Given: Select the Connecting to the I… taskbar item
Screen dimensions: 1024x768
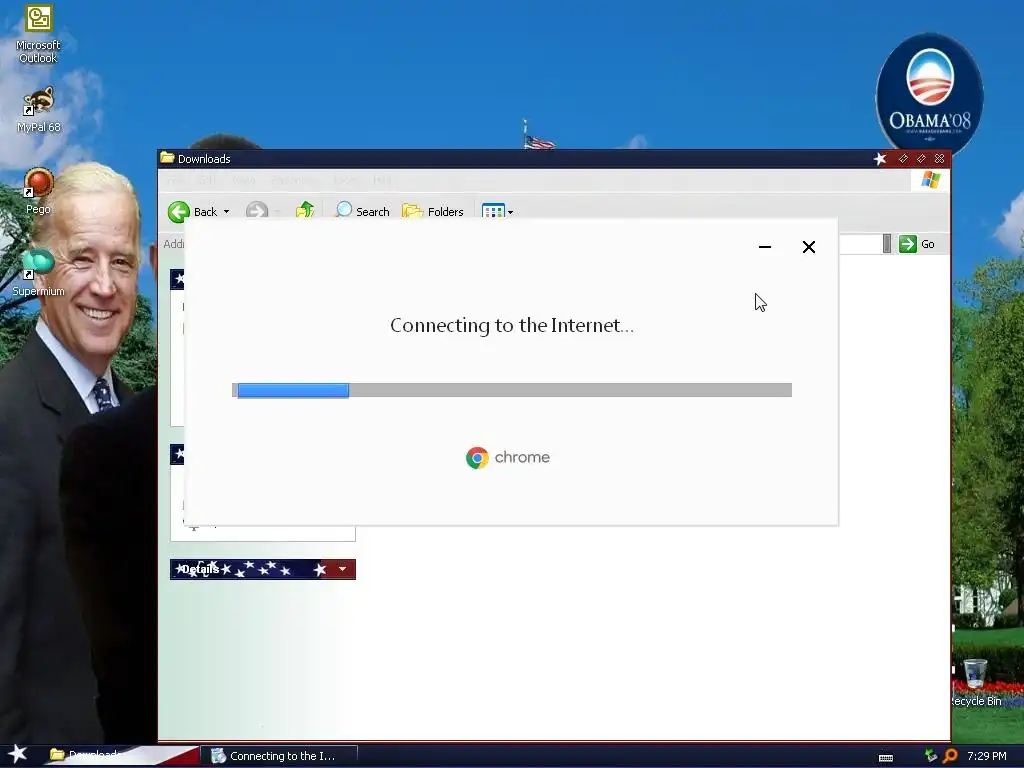Looking at the screenshot, I should 278,756.
